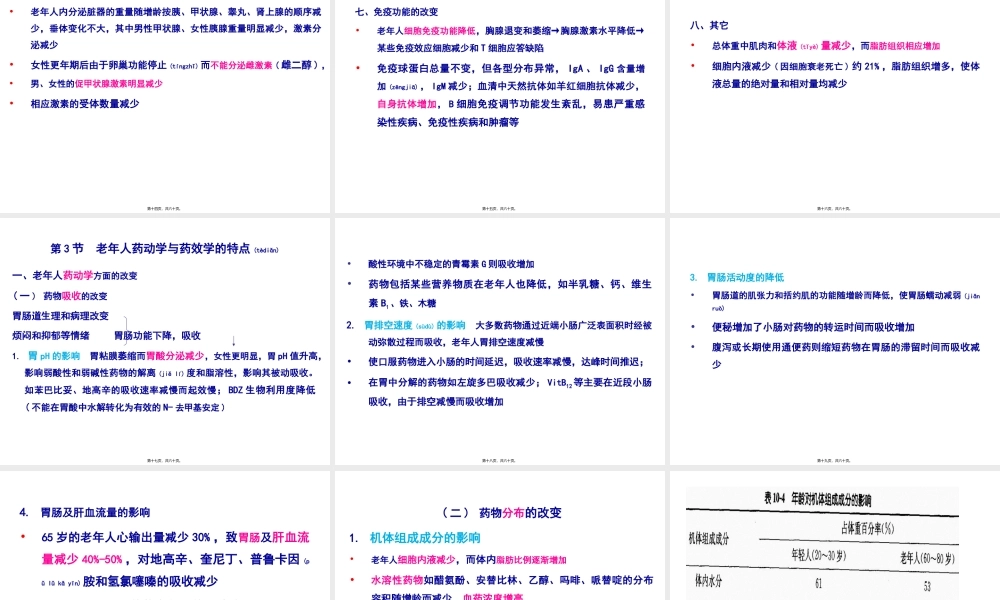The width and height of the screenshot is (1000, 600).
Task: Open the slide about 第3节 老年人药动学与药效学的特点
Action: 166,340
